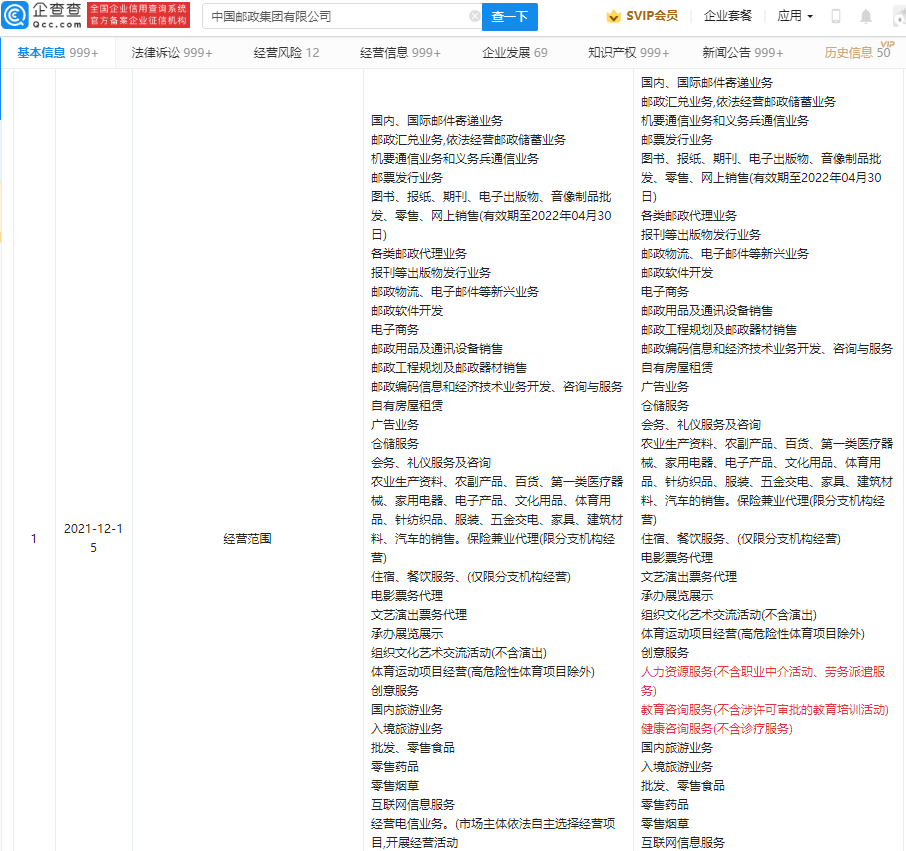Click the 查一下 search button
Screen dimensions: 906x851
pos(510,17)
